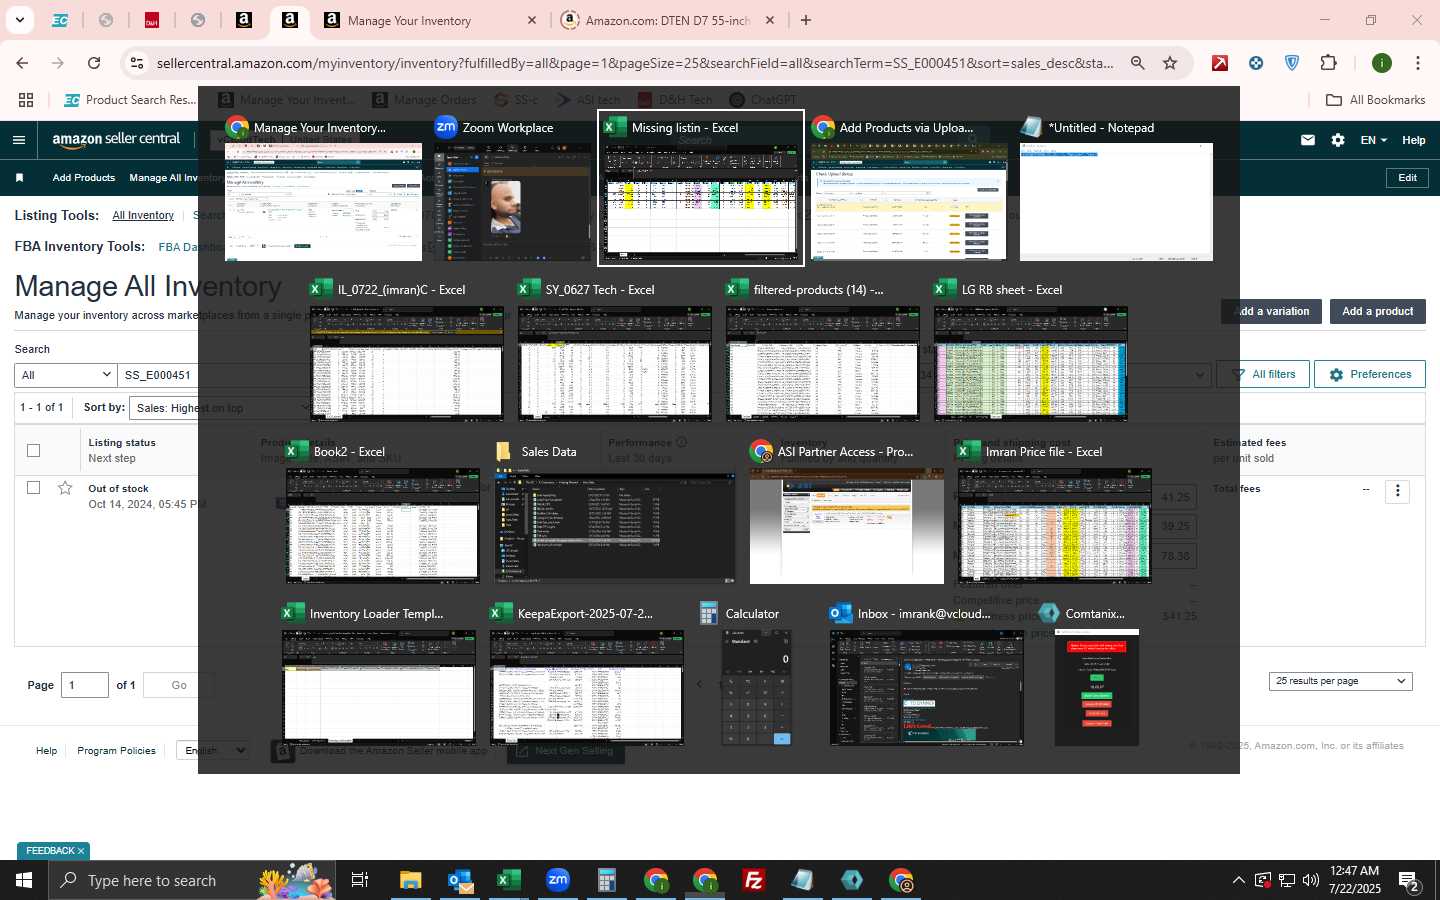Click the zoom magnifier icon in address bar

click(1138, 63)
